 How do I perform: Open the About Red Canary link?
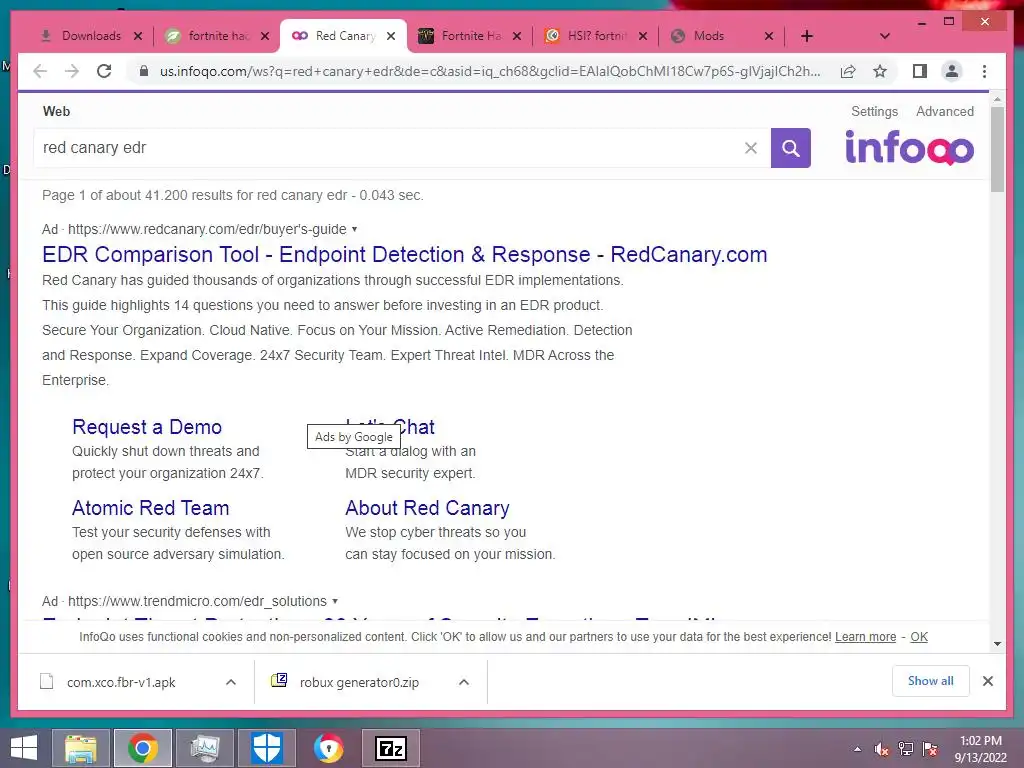(x=427, y=508)
